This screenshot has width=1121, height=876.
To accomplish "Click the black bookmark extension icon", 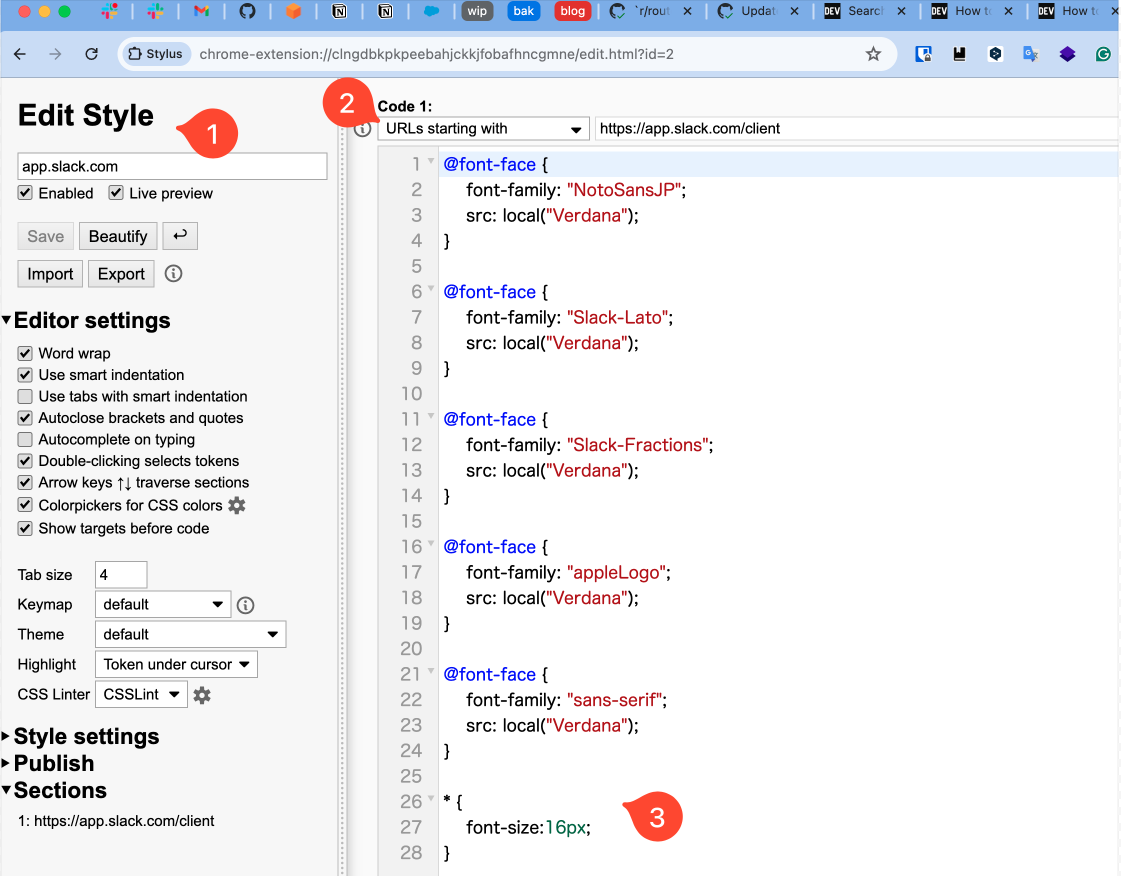I will 959,54.
